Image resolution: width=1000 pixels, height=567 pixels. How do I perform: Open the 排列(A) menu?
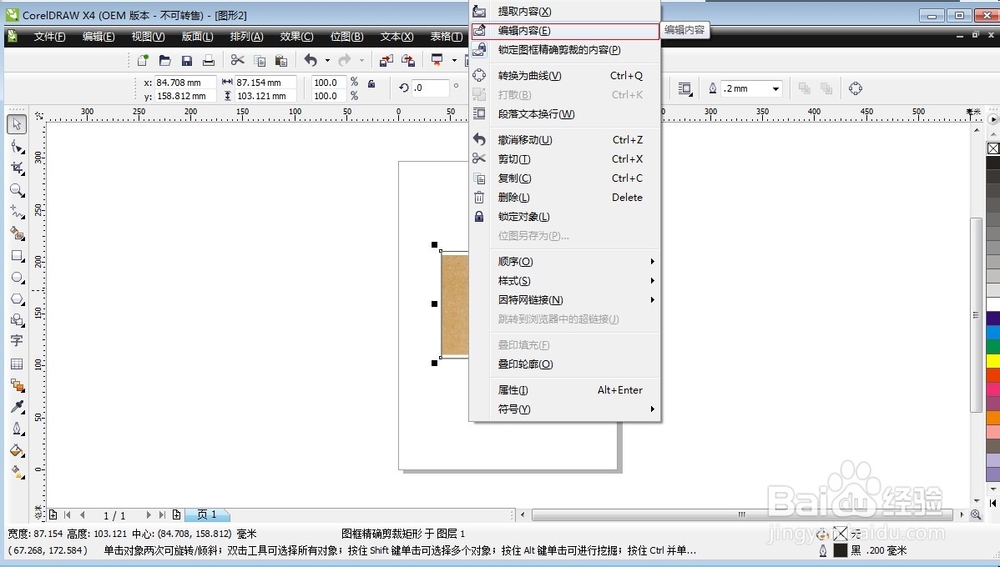[247, 37]
